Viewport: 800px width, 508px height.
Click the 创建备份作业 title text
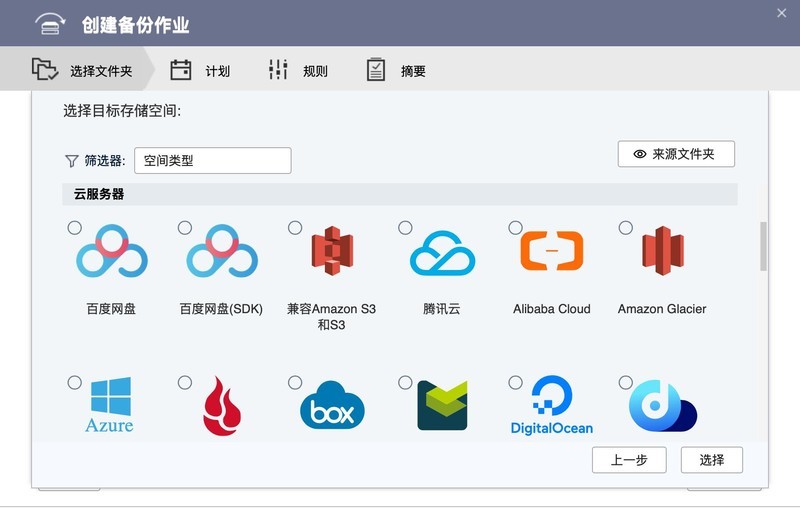pyautogui.click(x=136, y=24)
